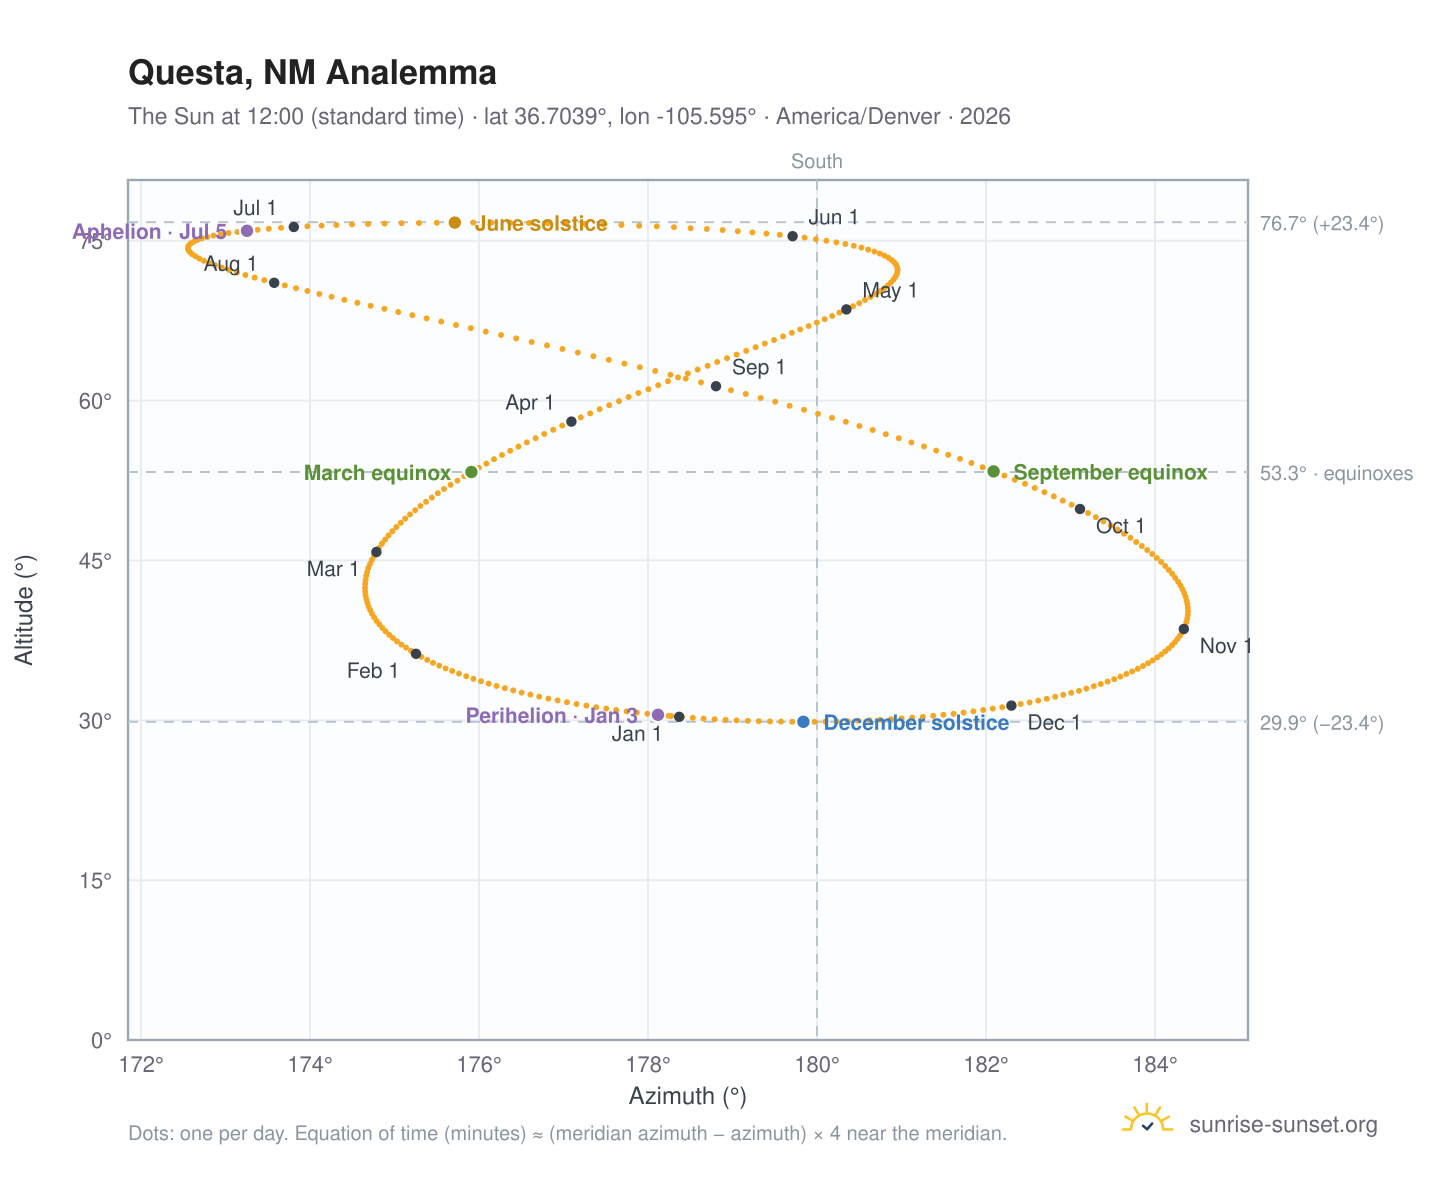Viewport: 1448px width, 1188px height.
Task: Select the December solstice blue dot
Action: coord(803,722)
